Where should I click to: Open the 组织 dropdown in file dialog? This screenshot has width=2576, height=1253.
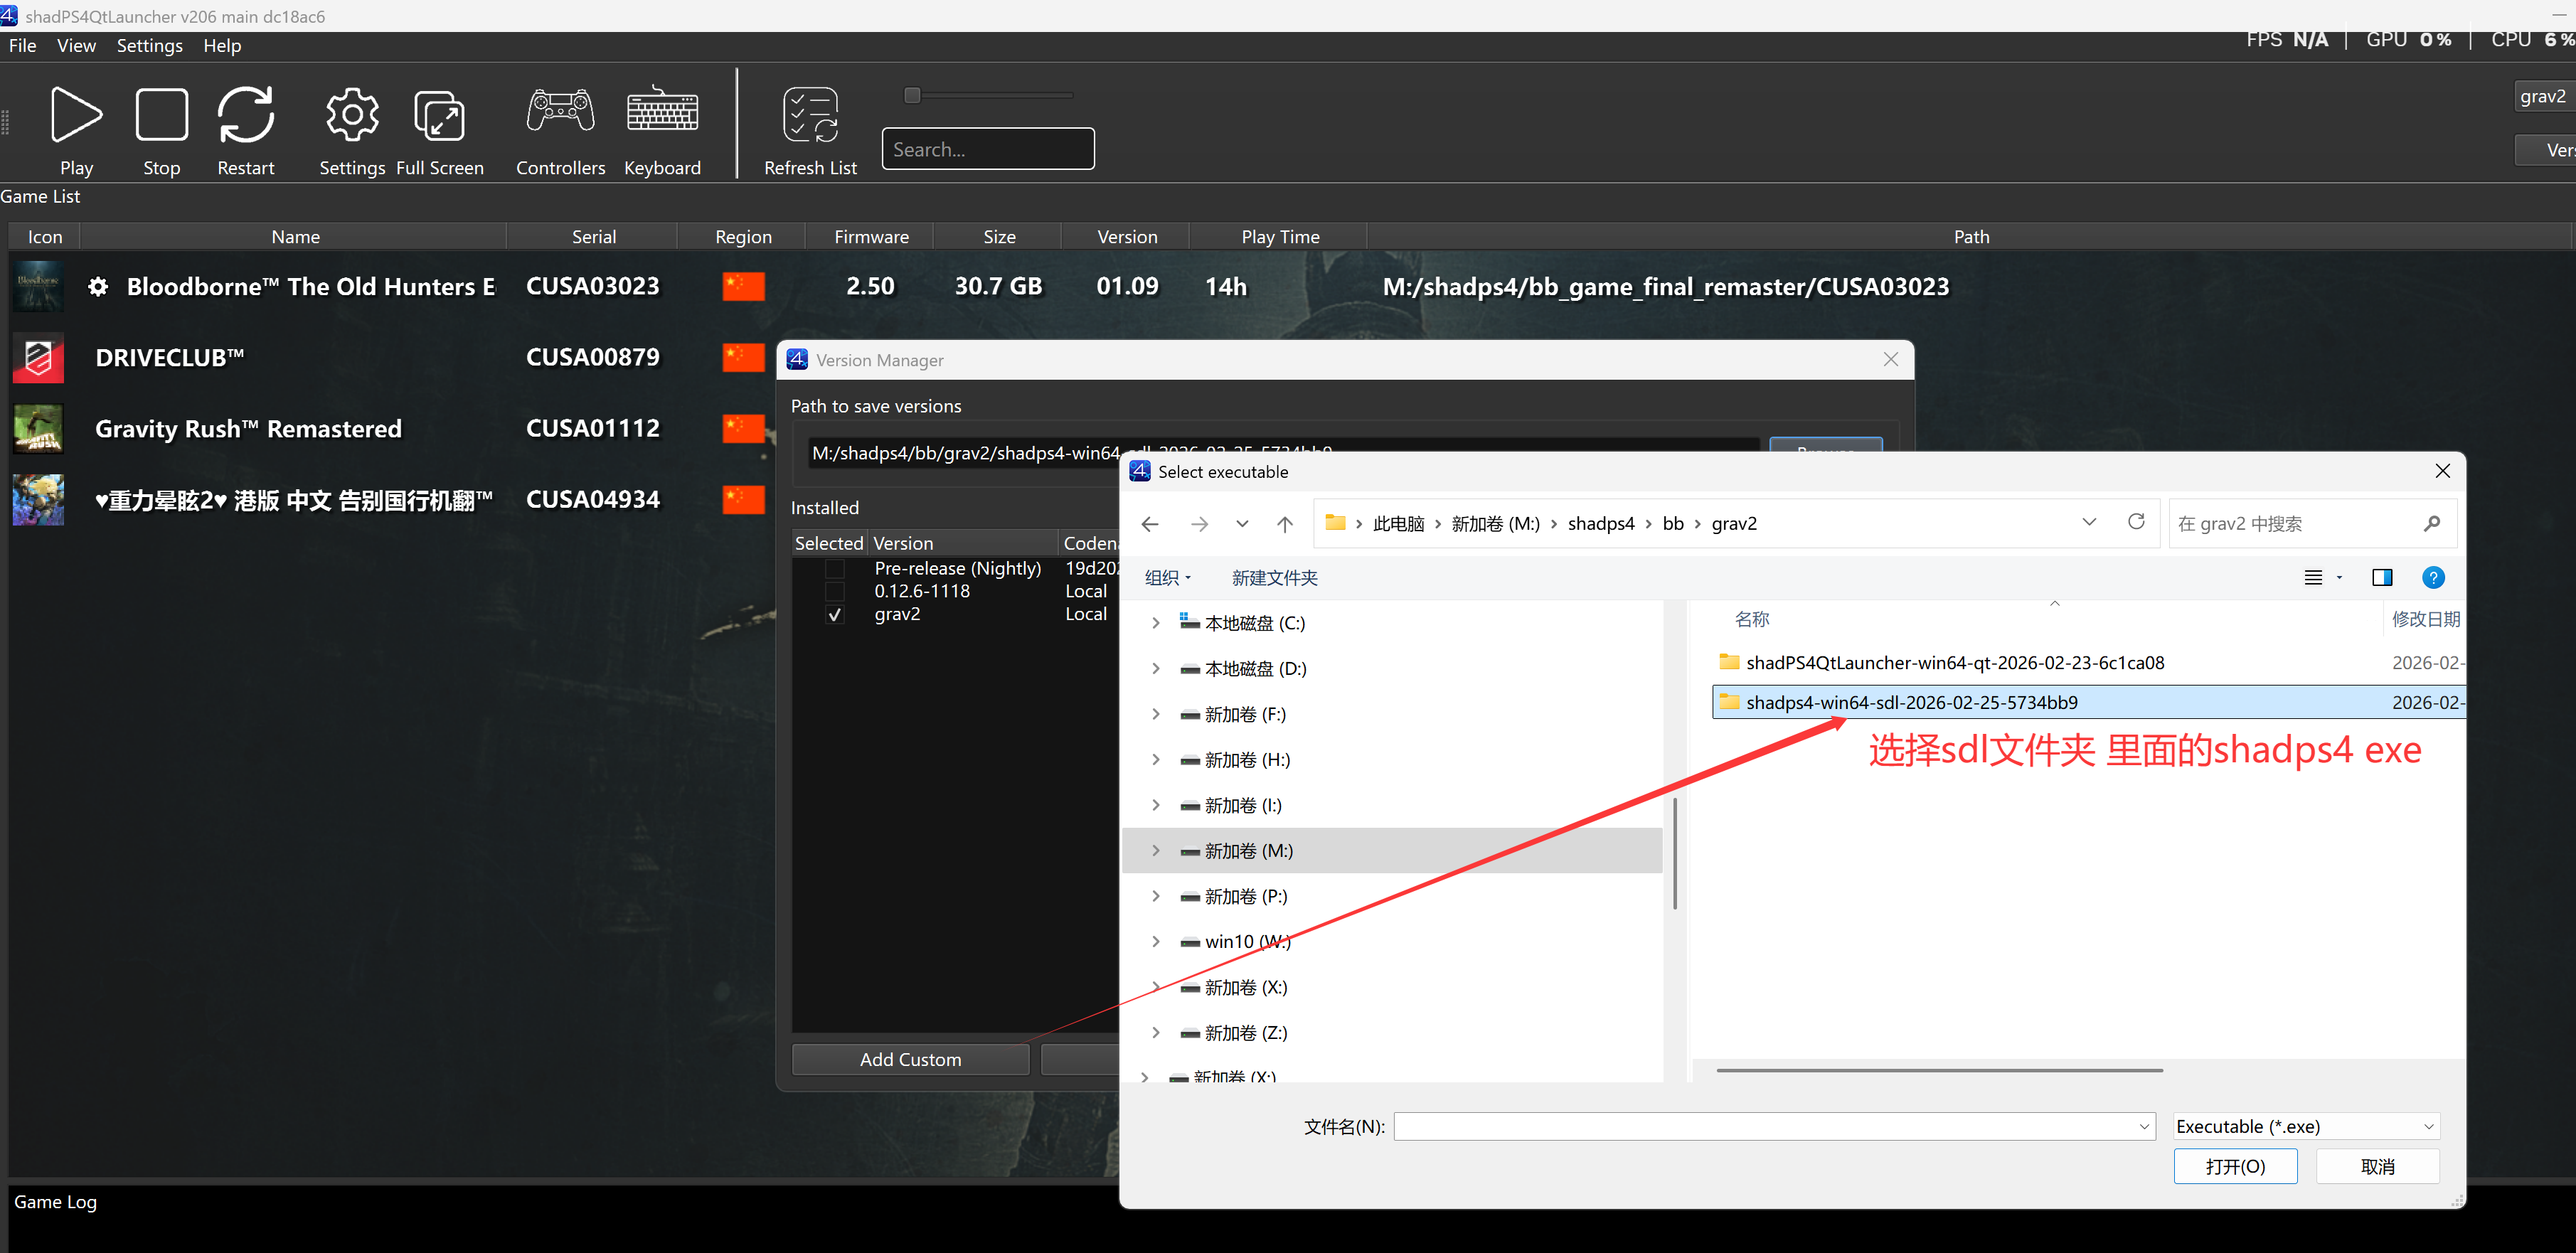[x=1166, y=577]
